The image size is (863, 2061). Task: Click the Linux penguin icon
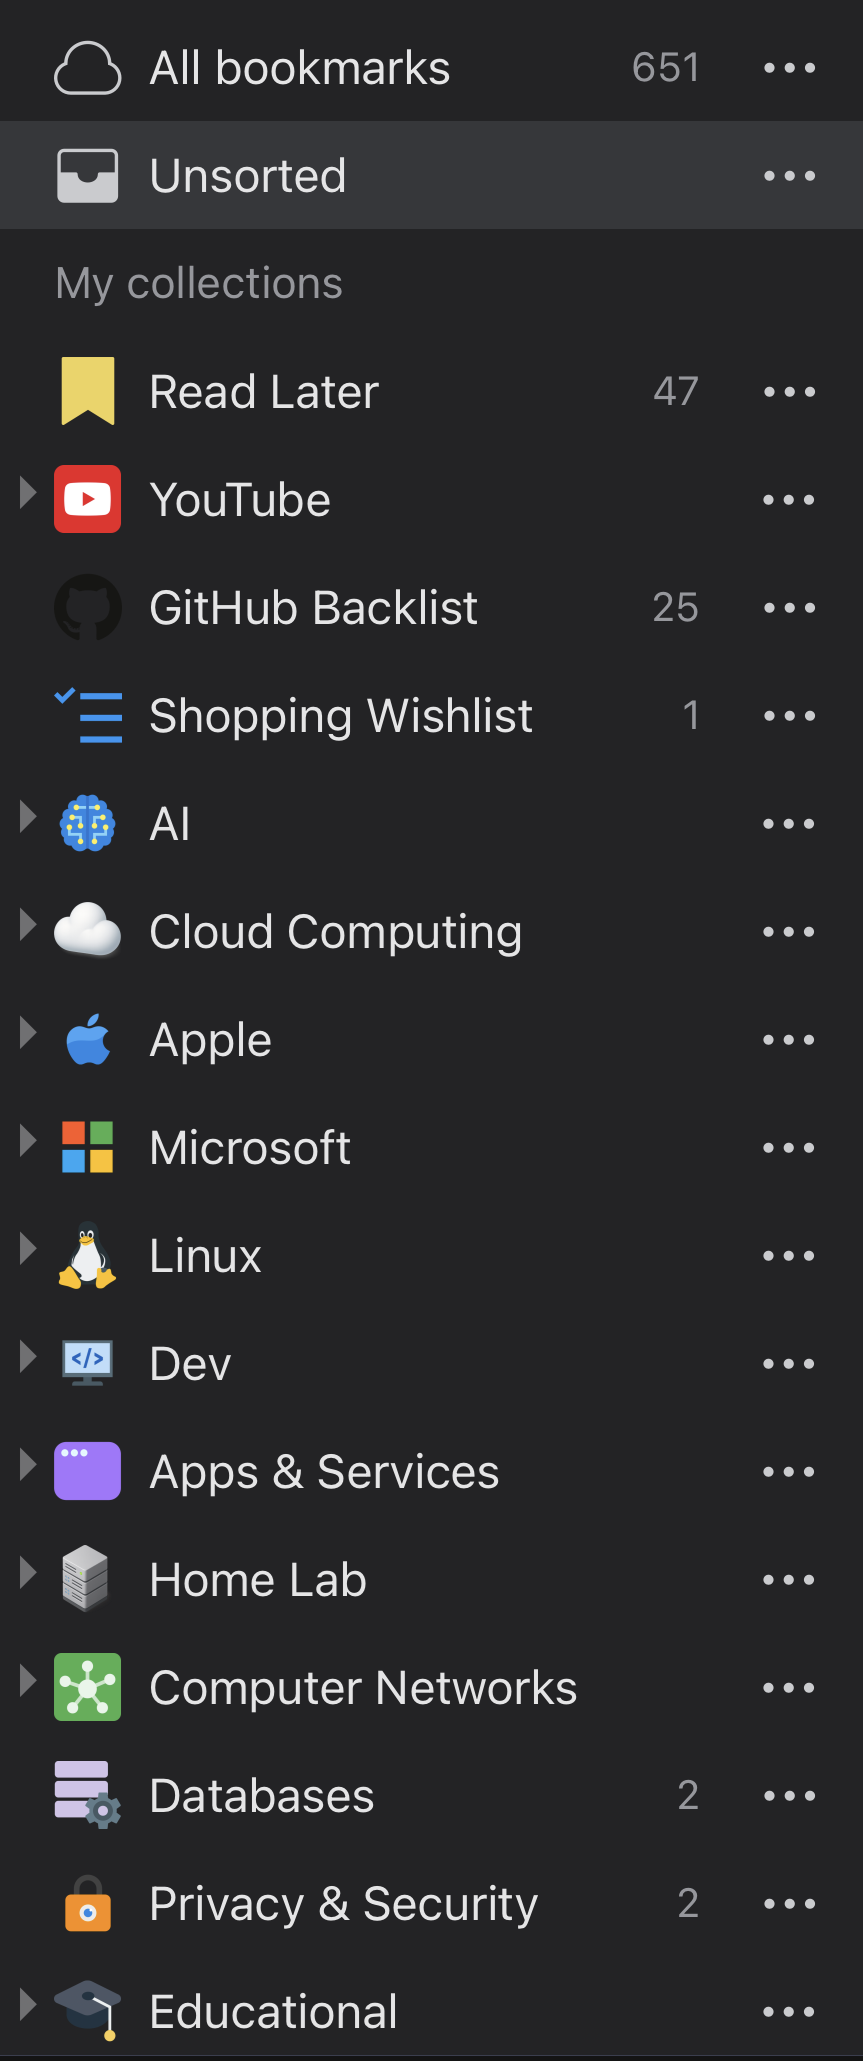(x=88, y=1256)
